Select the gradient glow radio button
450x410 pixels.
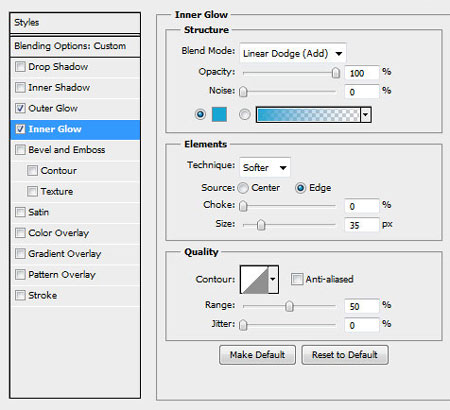pyautogui.click(x=244, y=115)
